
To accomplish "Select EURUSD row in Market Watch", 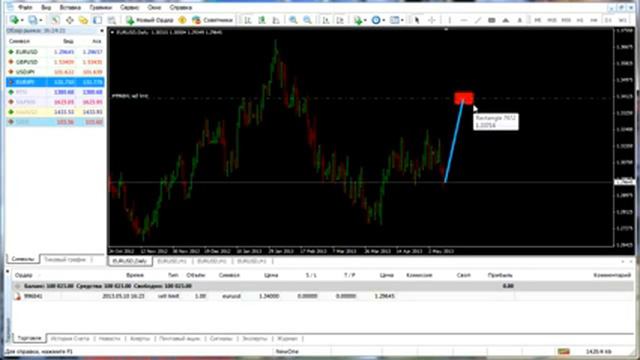I will (x=55, y=52).
